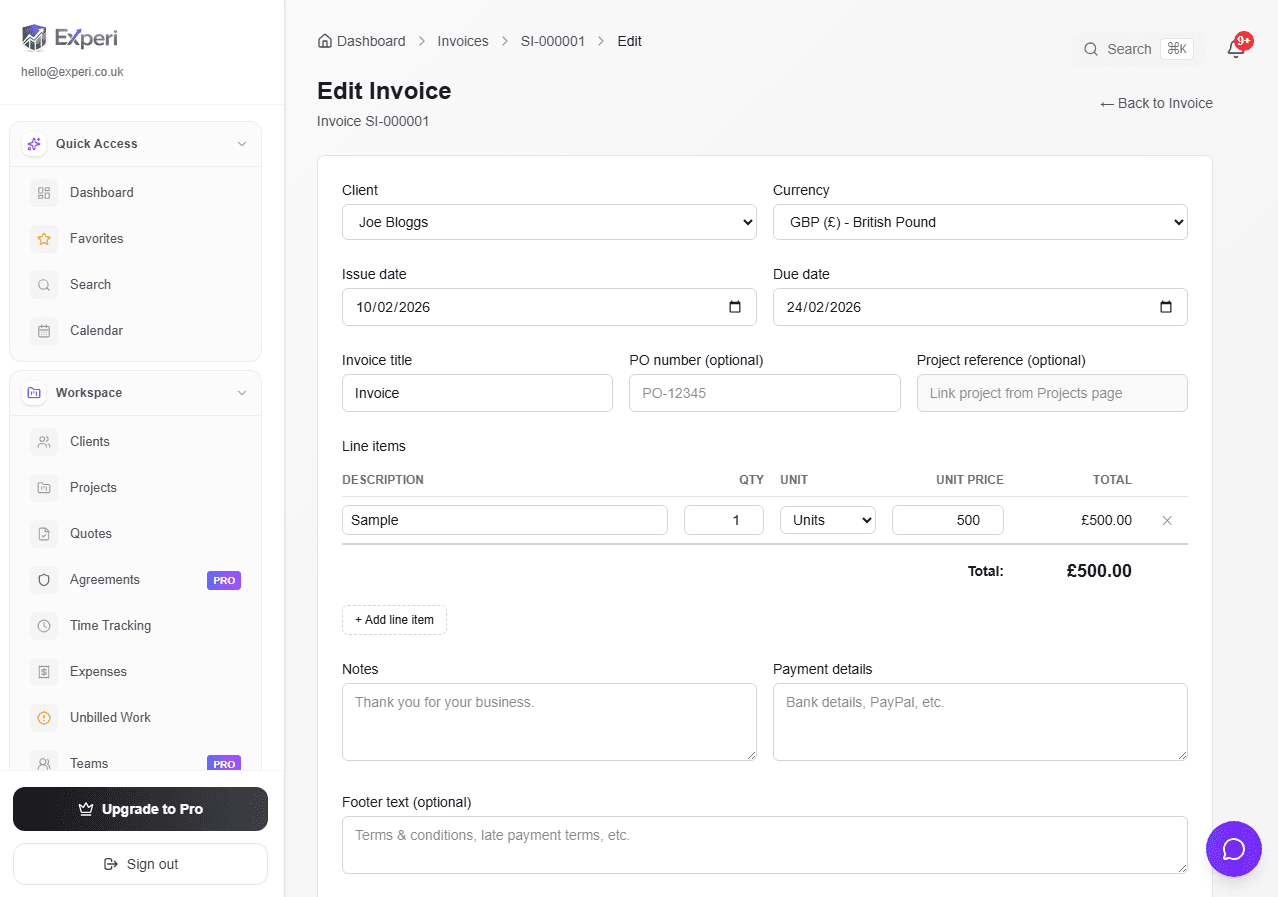Open Expenses via its sidebar icon
1278x897 pixels.
[x=43, y=671]
